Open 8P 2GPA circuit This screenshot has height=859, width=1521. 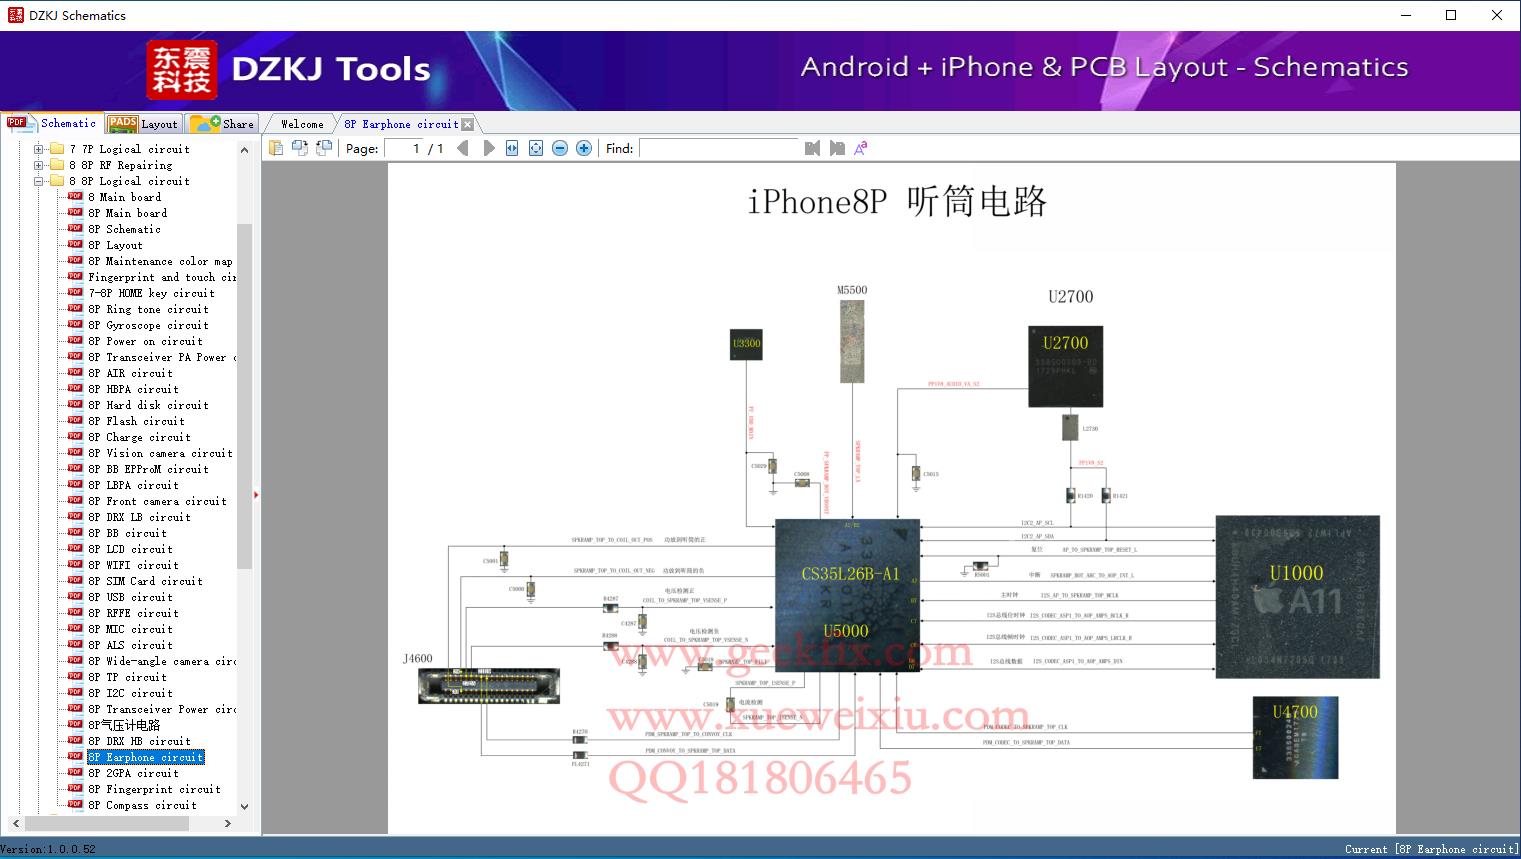click(133, 773)
